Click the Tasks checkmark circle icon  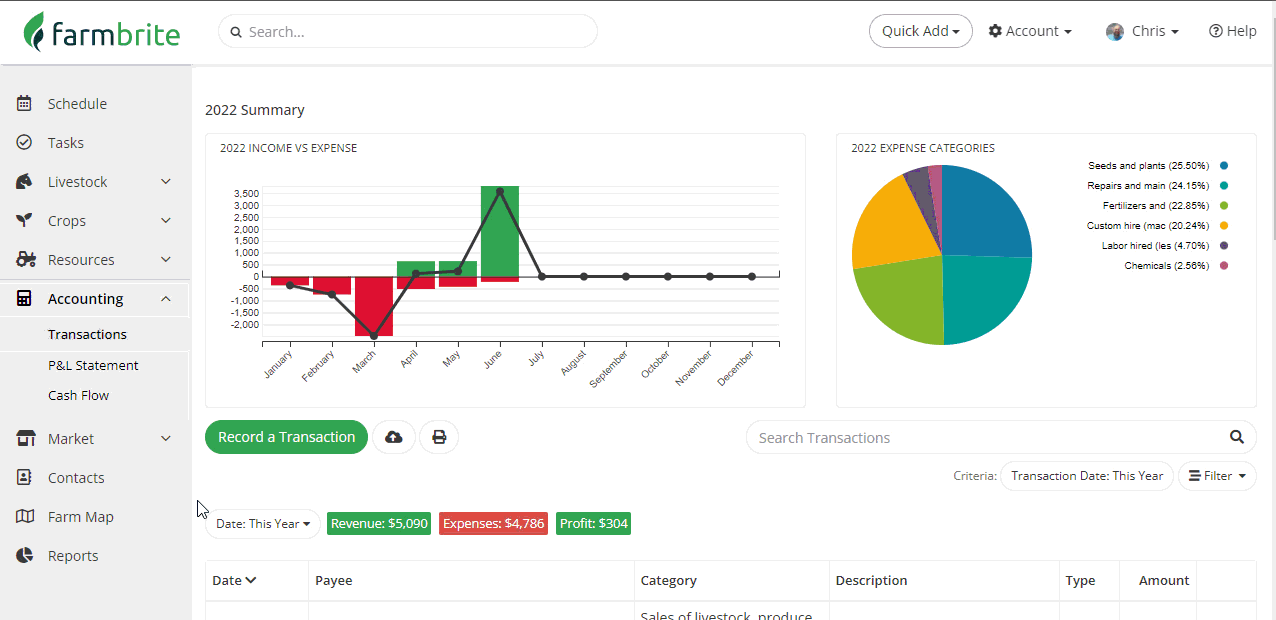tap(25, 142)
